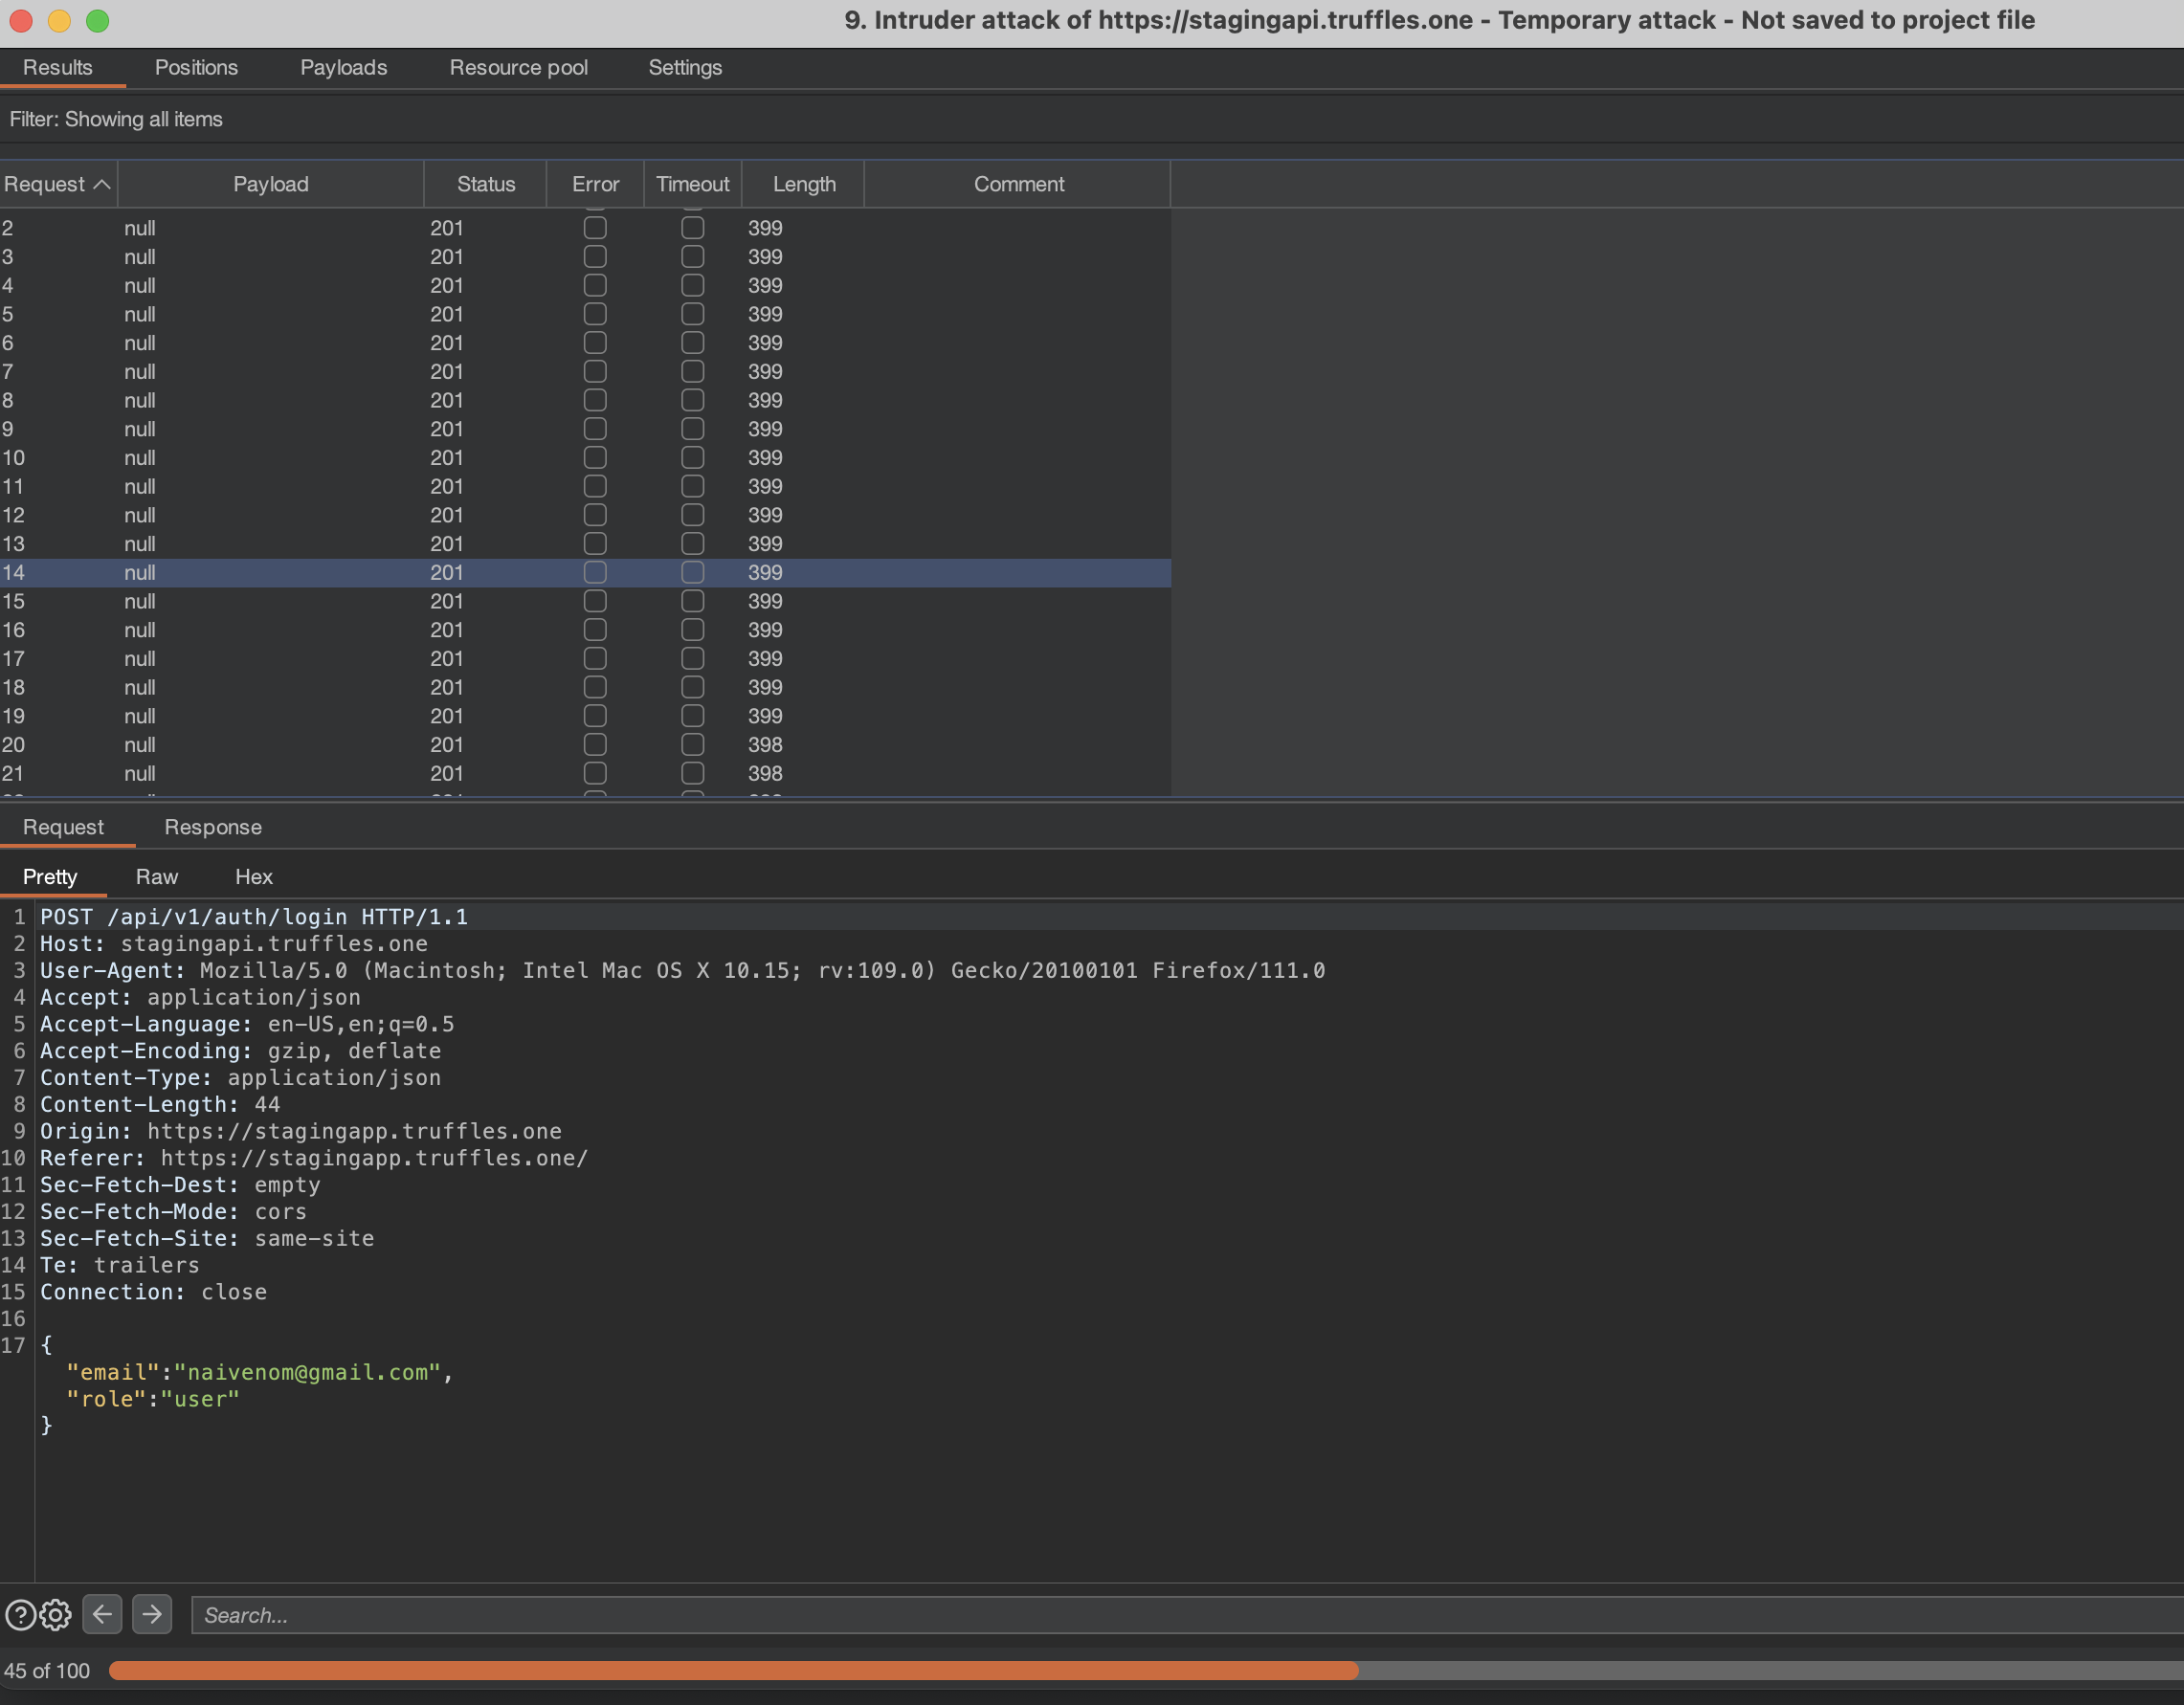Open the Settings tab in Intruder
Screen dimensions: 2184x1705
click(x=686, y=67)
